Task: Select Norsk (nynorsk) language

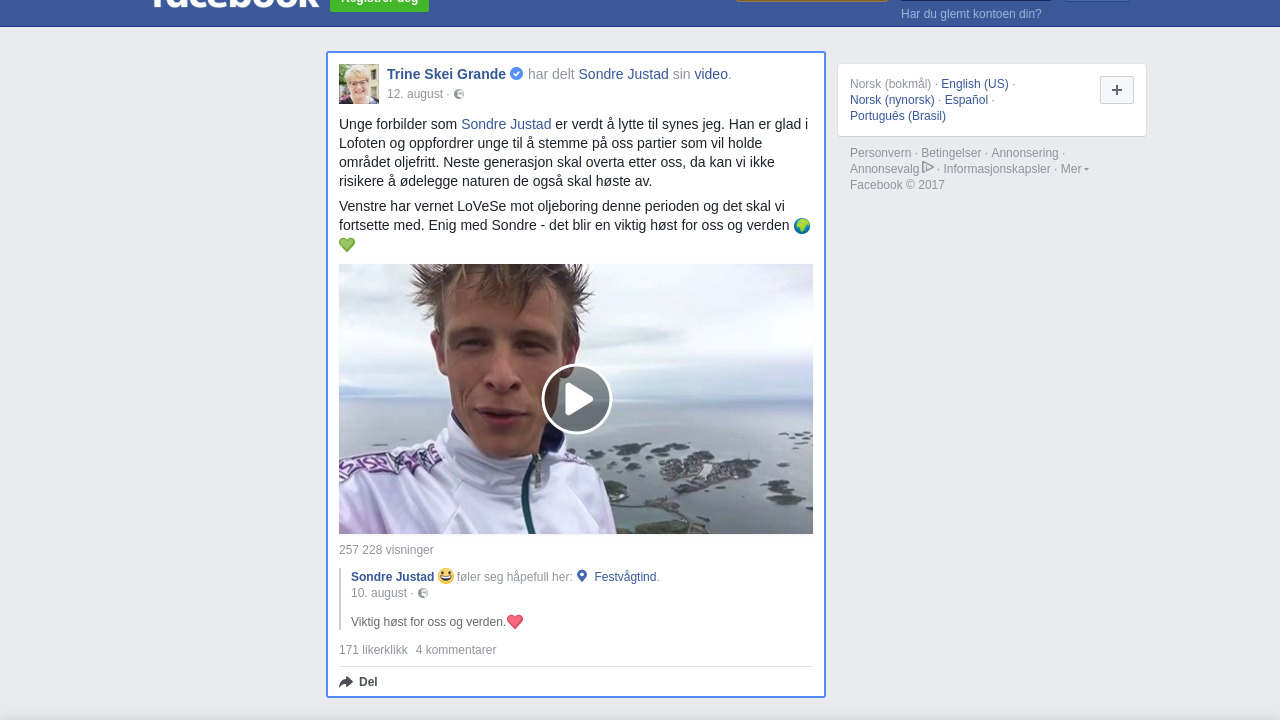Action: [892, 100]
